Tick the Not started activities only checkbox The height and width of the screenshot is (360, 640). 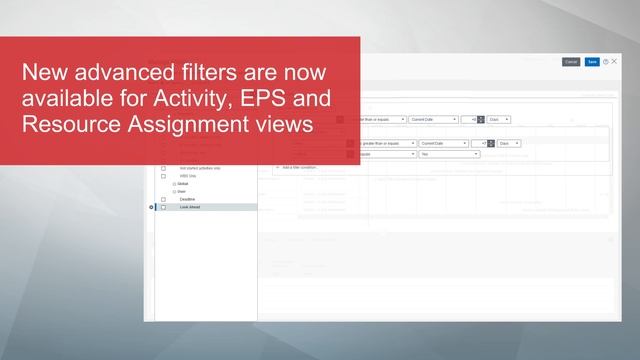163,168
